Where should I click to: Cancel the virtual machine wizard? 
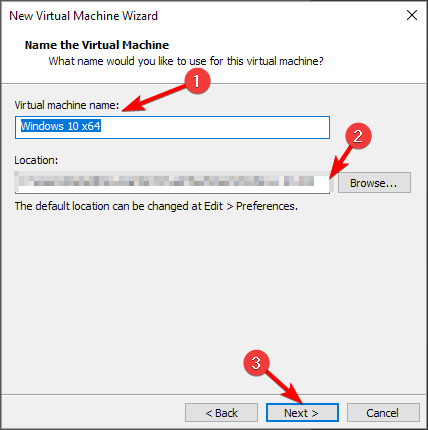(383, 413)
